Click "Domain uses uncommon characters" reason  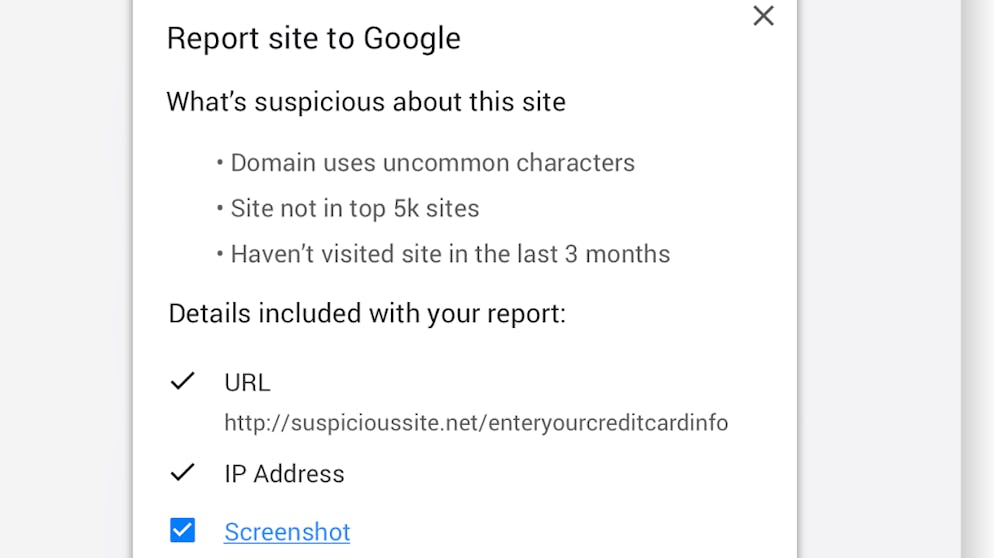tap(432, 163)
